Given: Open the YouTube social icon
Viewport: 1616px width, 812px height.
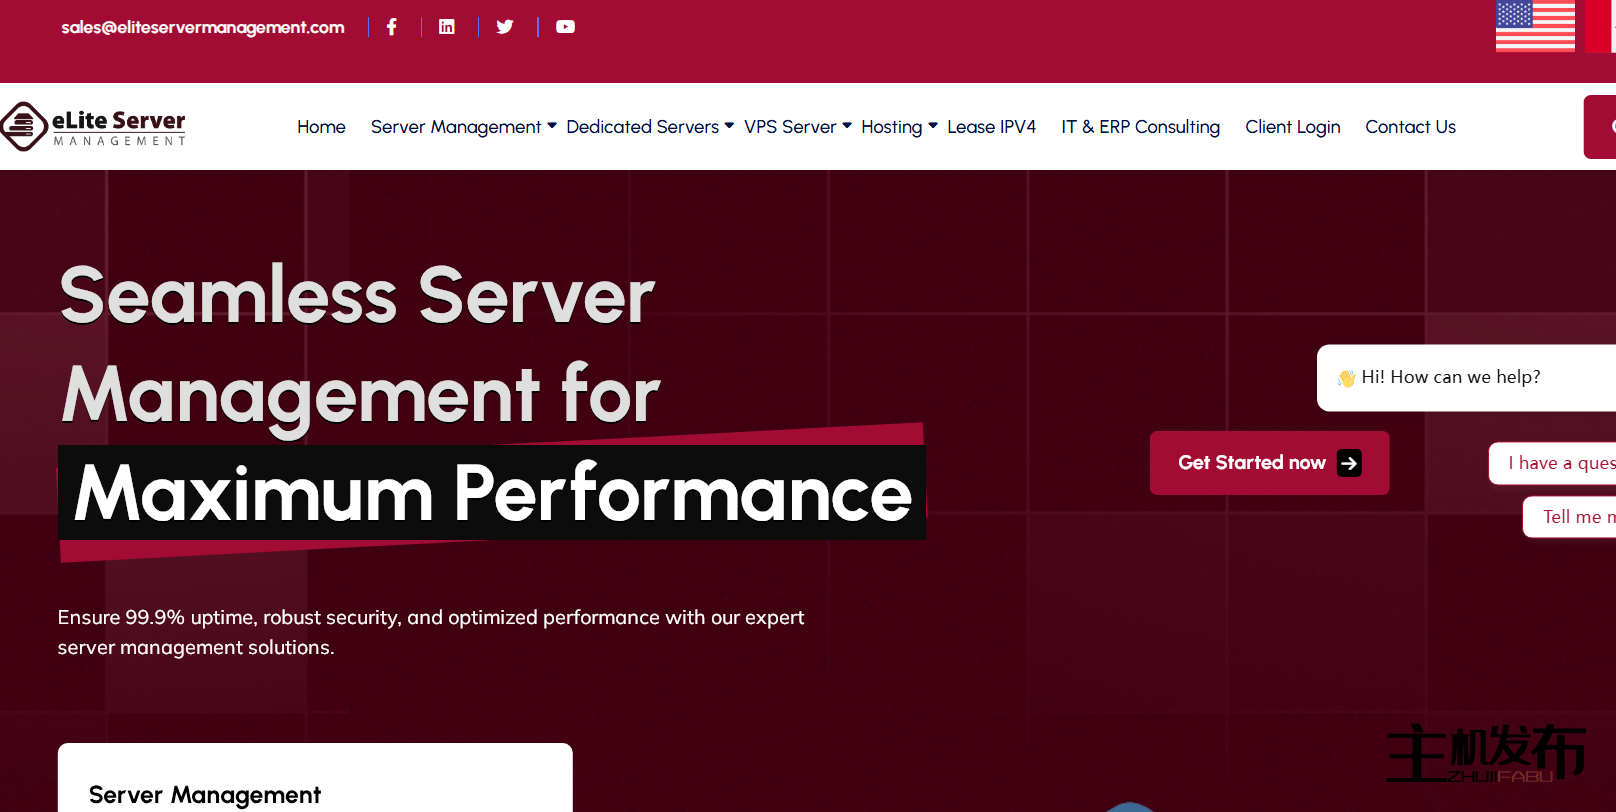Looking at the screenshot, I should tap(565, 27).
